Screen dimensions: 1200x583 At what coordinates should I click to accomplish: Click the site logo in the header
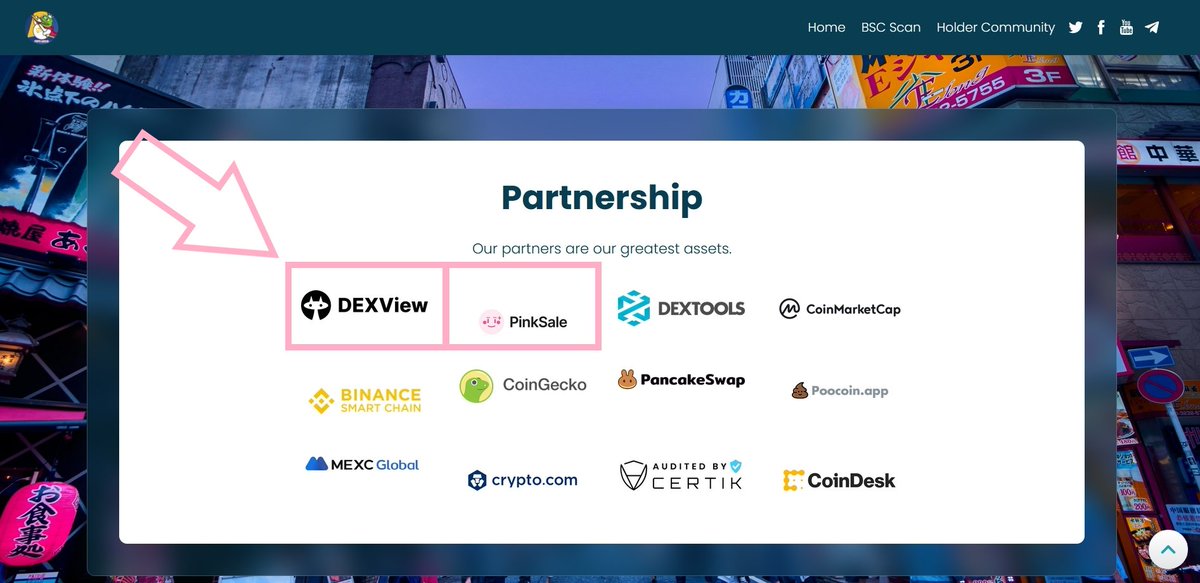[42, 27]
